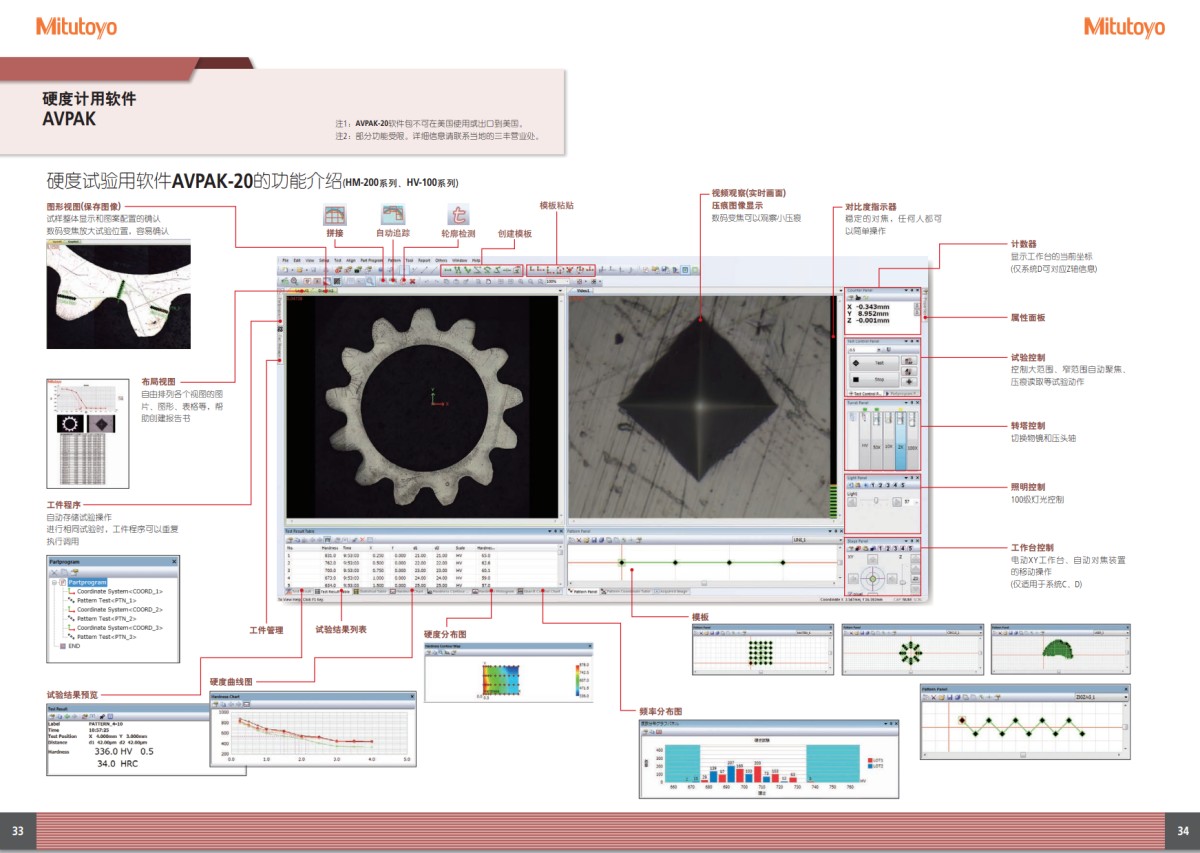The image size is (1200, 853).
Task: Select Coordinate System<COORD_1> in Partprogram tree
Action: point(118,591)
